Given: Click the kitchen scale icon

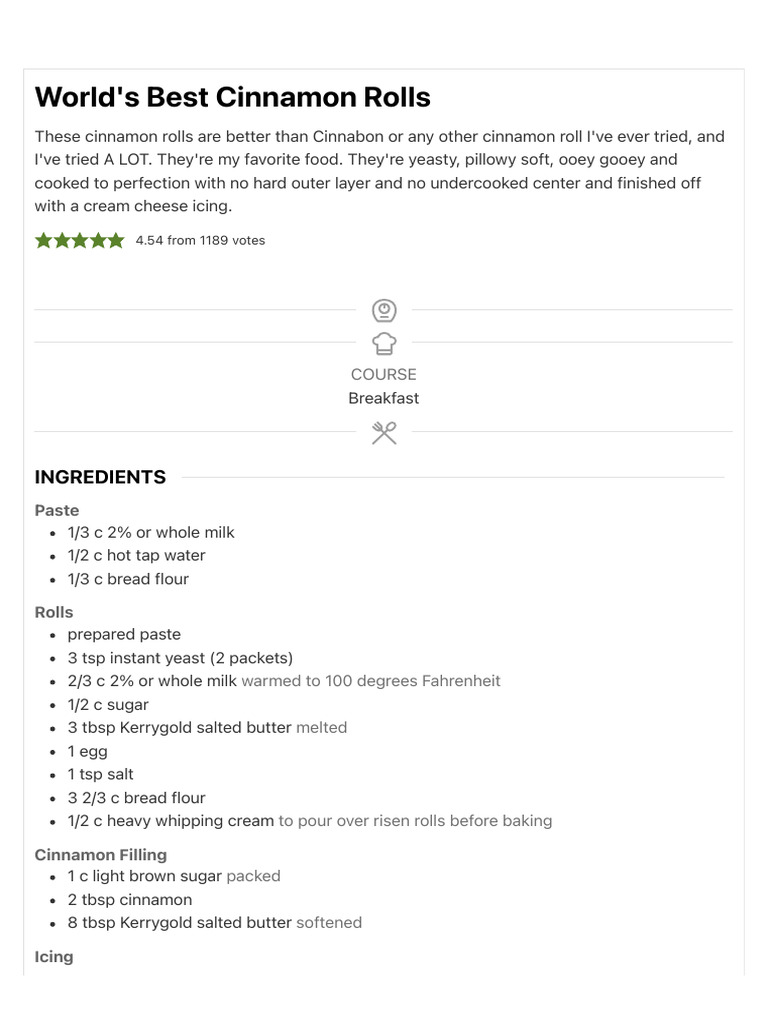Looking at the screenshot, I should [384, 310].
